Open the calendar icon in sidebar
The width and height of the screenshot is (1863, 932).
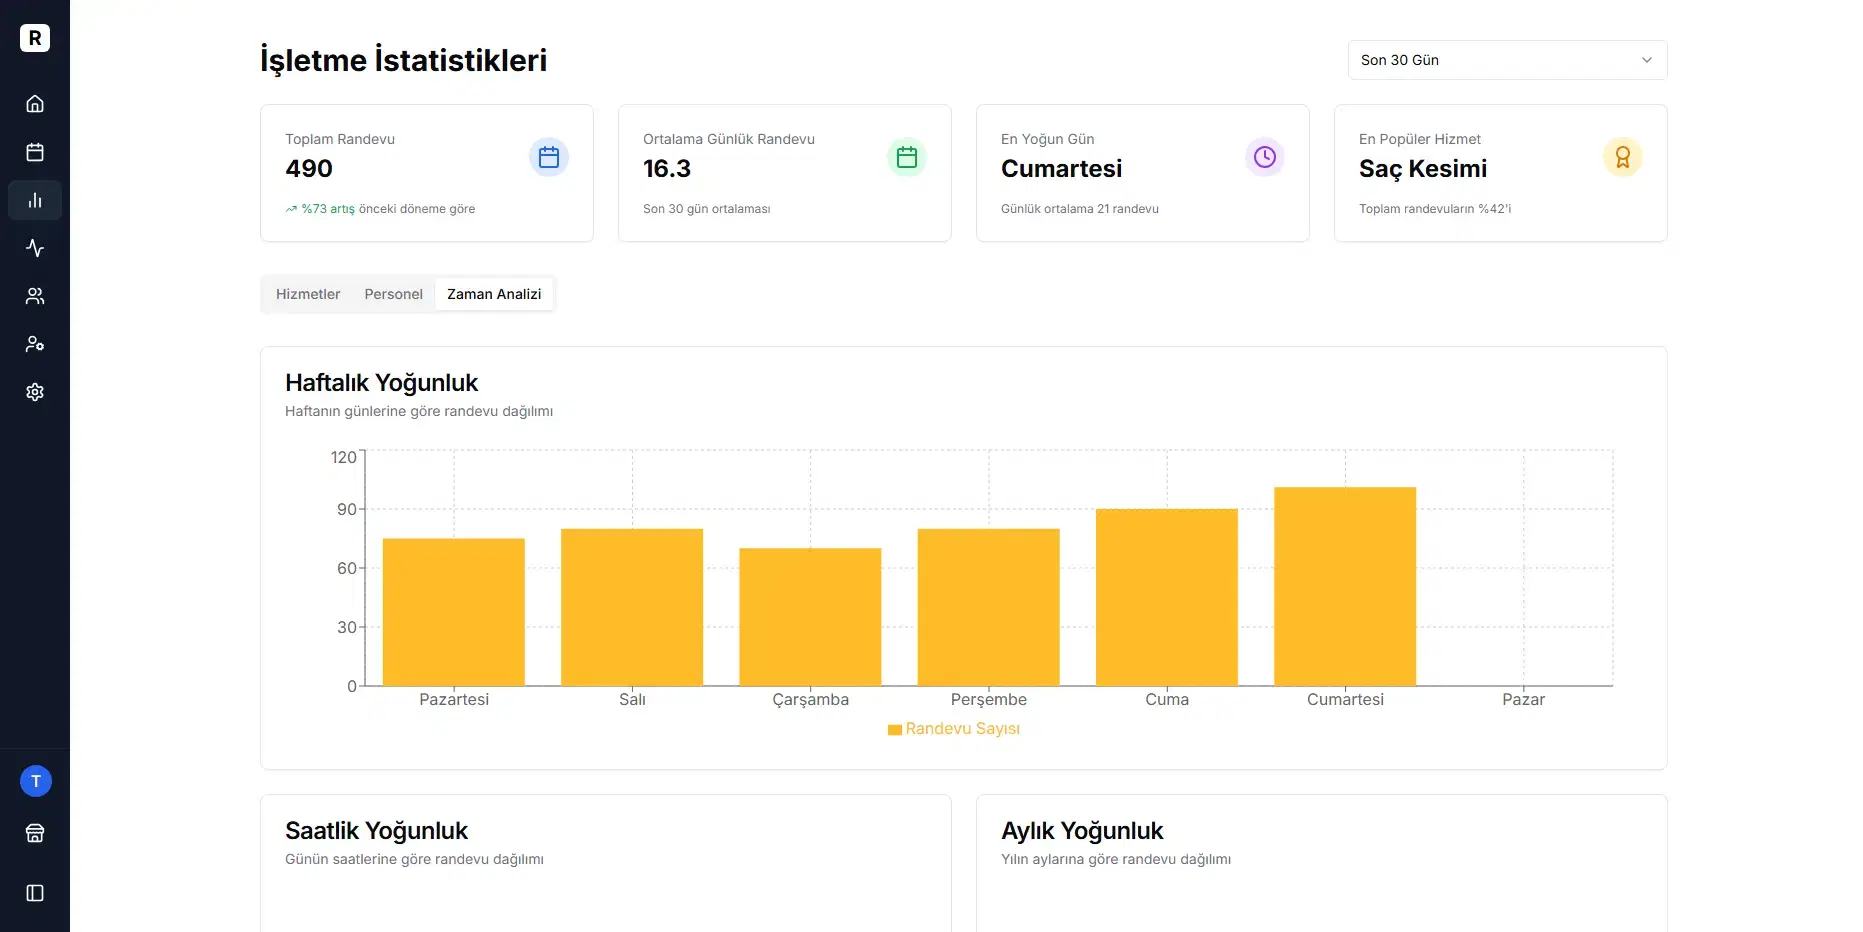click(x=35, y=152)
